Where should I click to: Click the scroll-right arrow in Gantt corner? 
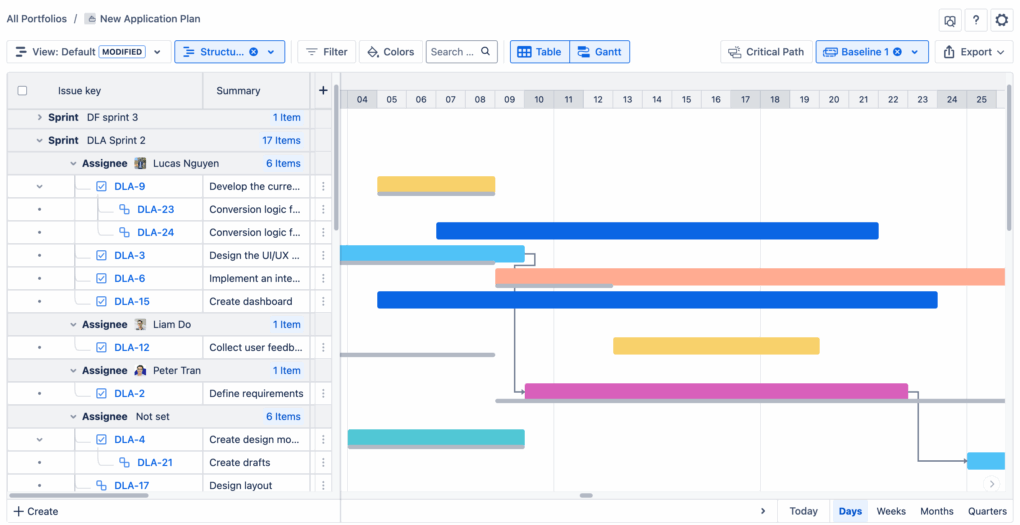point(991,483)
